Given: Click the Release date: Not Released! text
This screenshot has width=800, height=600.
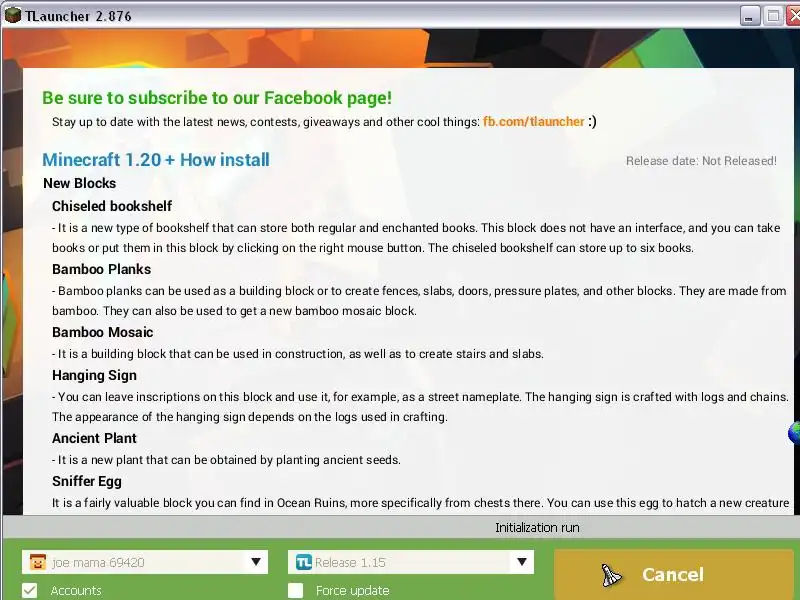Looking at the screenshot, I should pyautogui.click(x=701, y=161).
